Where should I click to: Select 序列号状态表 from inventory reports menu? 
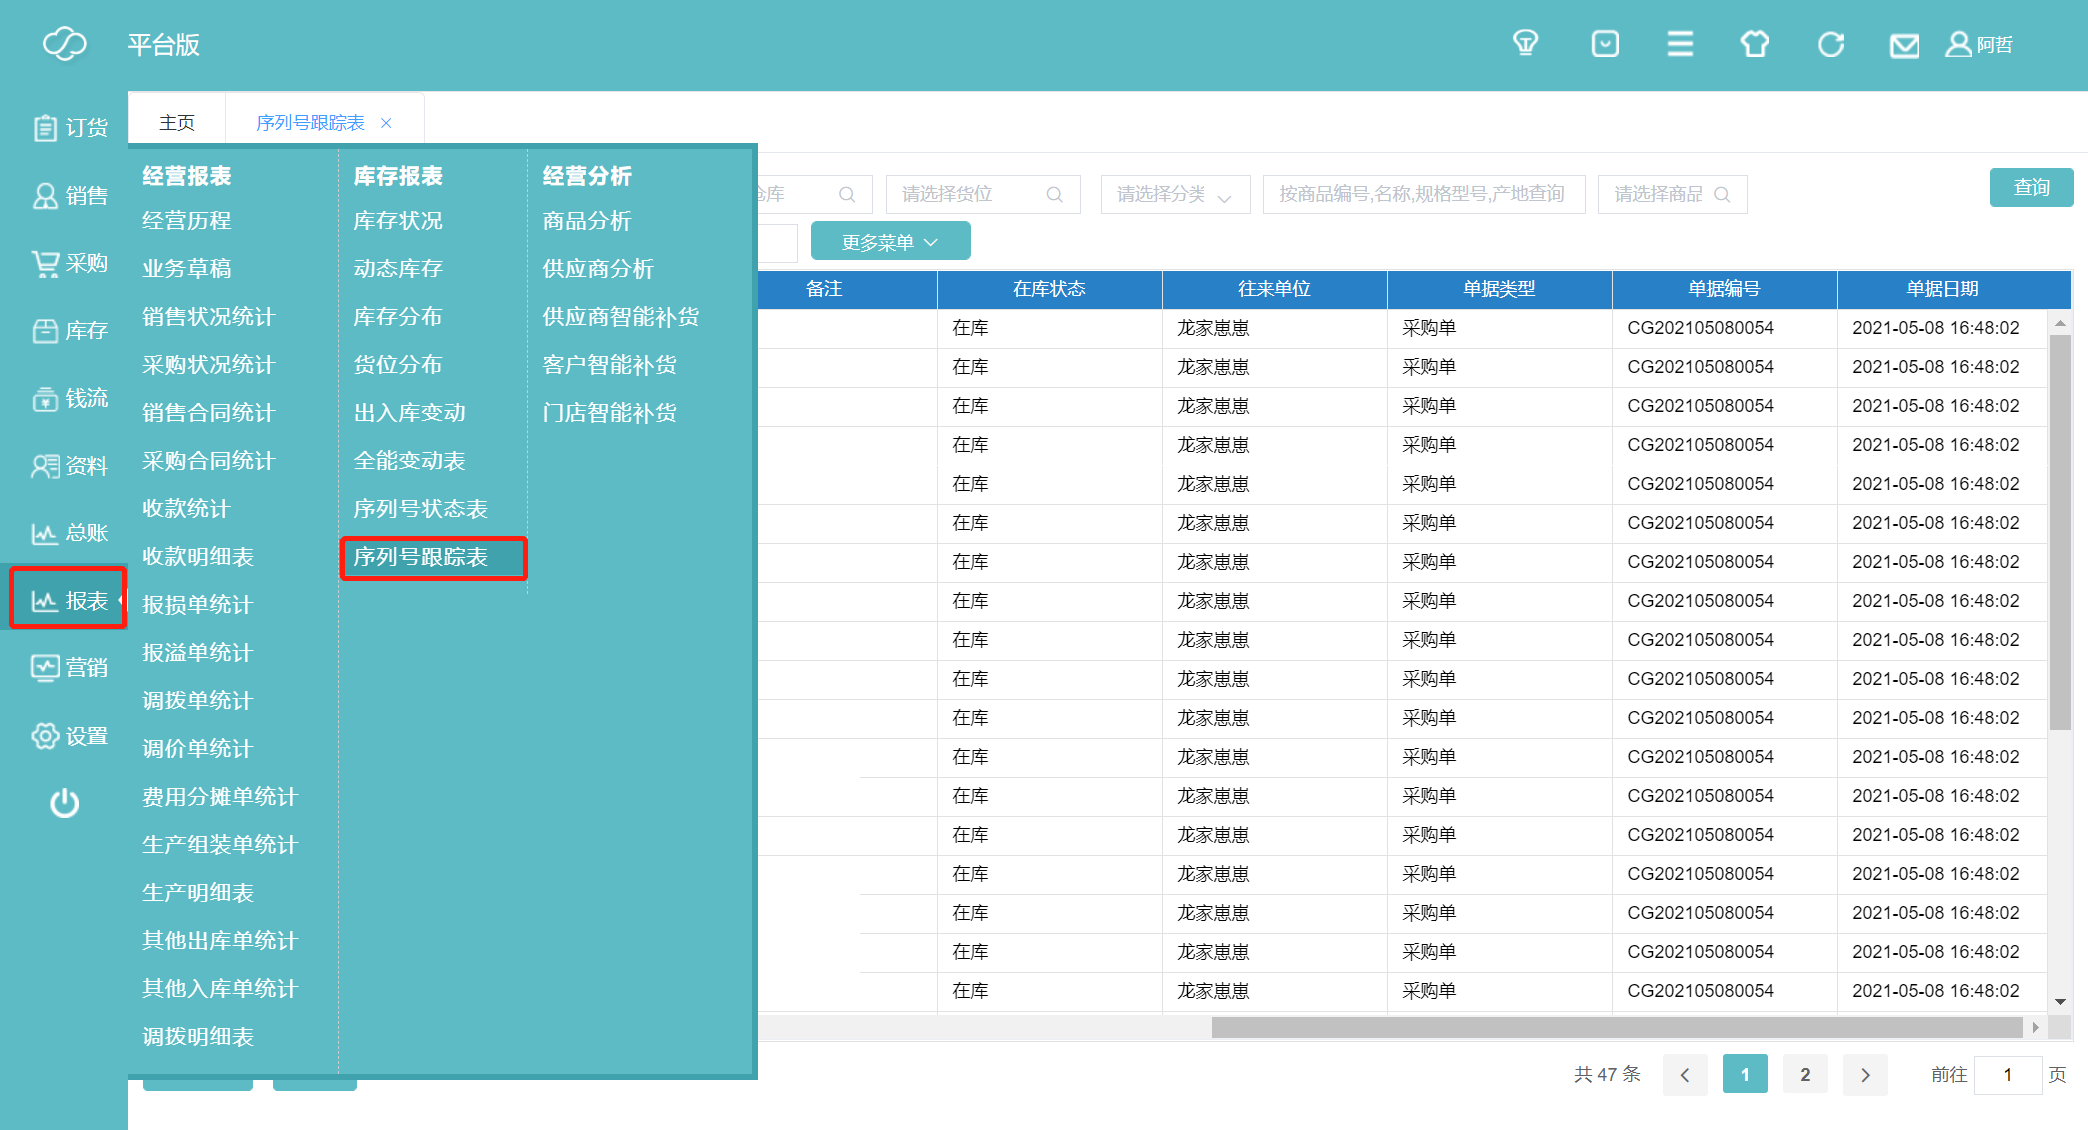click(x=420, y=509)
